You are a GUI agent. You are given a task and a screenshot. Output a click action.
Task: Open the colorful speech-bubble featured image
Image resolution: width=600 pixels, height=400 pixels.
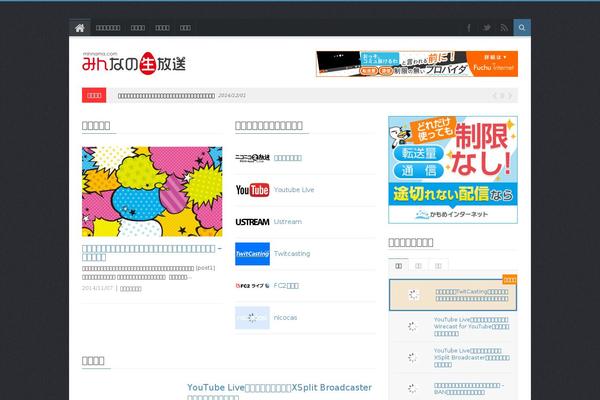click(152, 191)
